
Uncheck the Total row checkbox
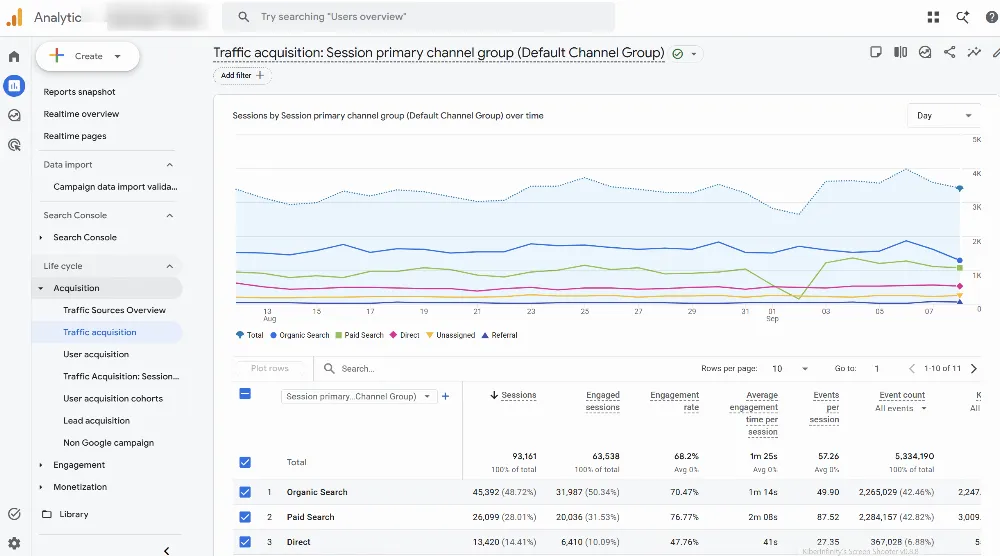click(x=245, y=462)
